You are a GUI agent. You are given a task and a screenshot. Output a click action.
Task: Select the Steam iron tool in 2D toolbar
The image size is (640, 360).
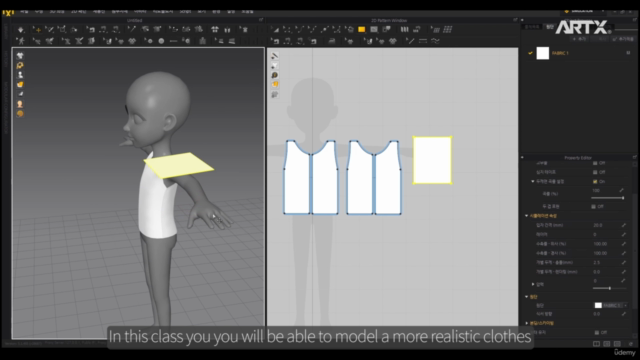[x=332, y=41]
